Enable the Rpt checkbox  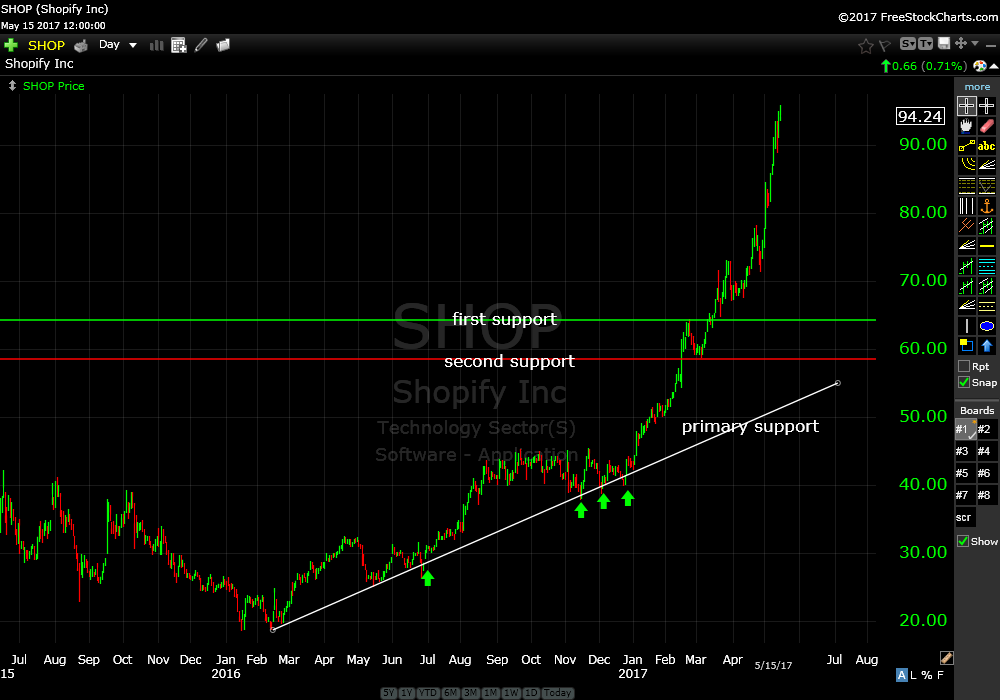point(964,366)
